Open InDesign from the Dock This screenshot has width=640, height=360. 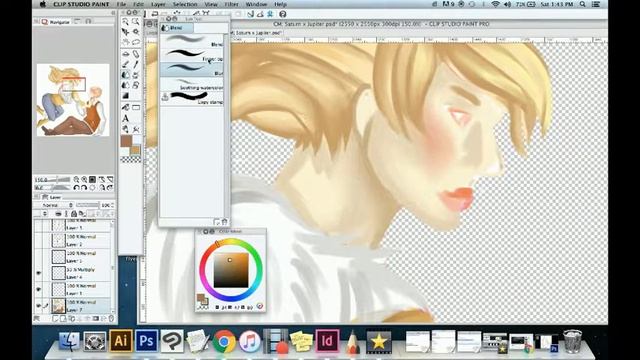coord(327,341)
